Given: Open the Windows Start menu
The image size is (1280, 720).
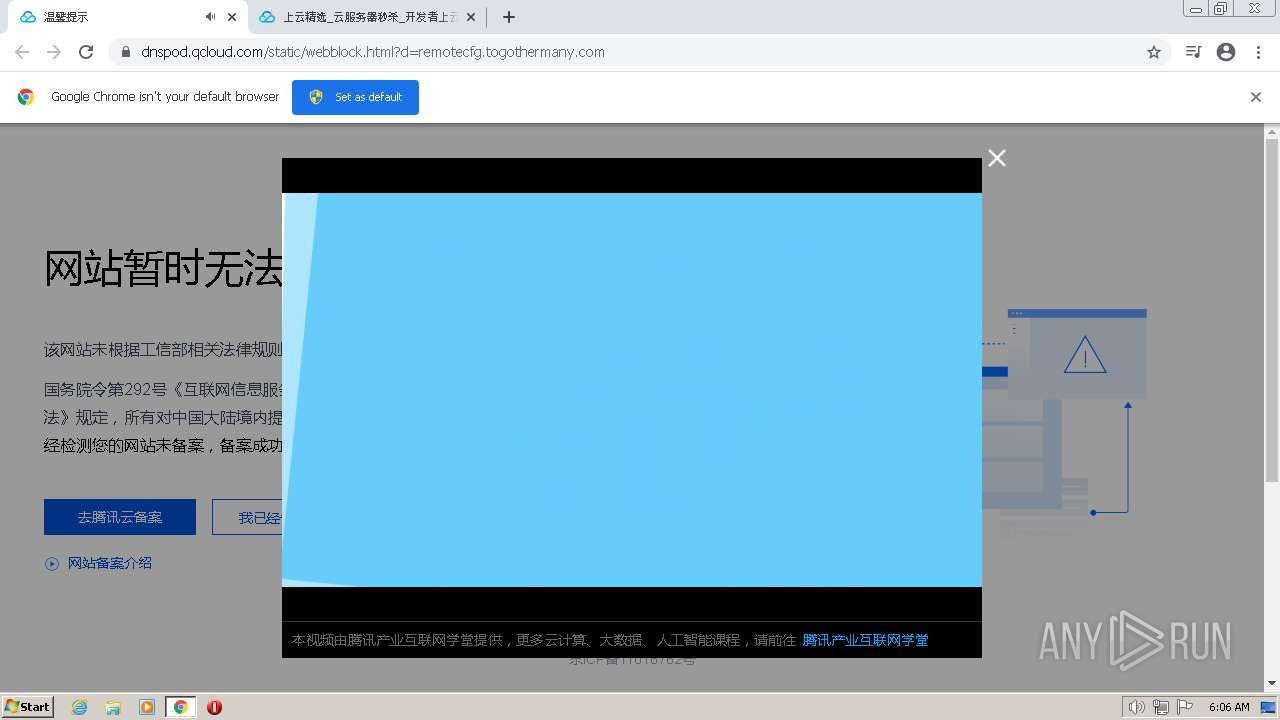Looking at the screenshot, I should click(28, 706).
